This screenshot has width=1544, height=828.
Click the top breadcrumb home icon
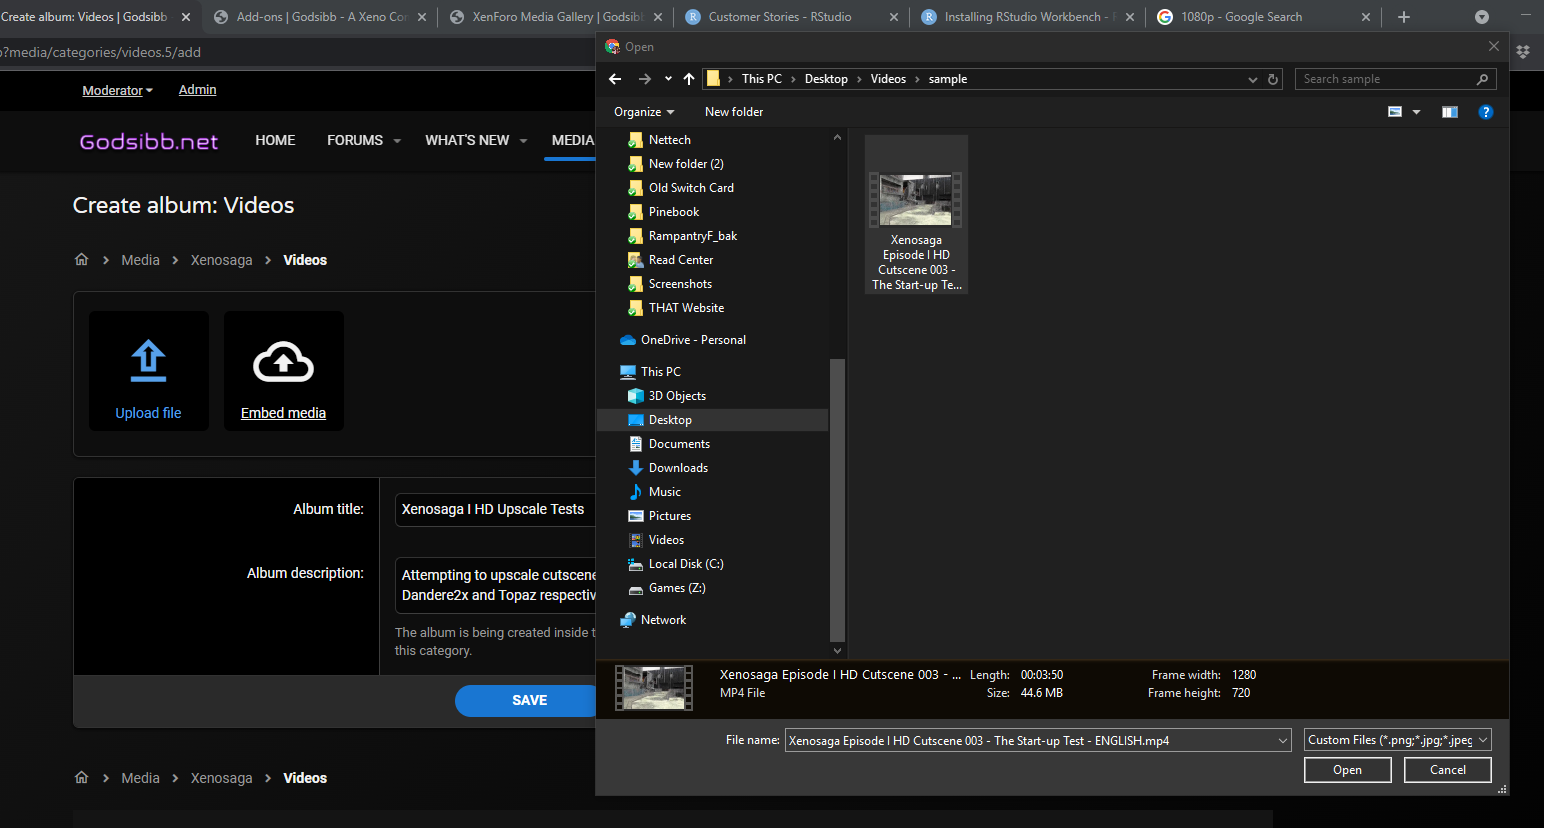tap(82, 260)
